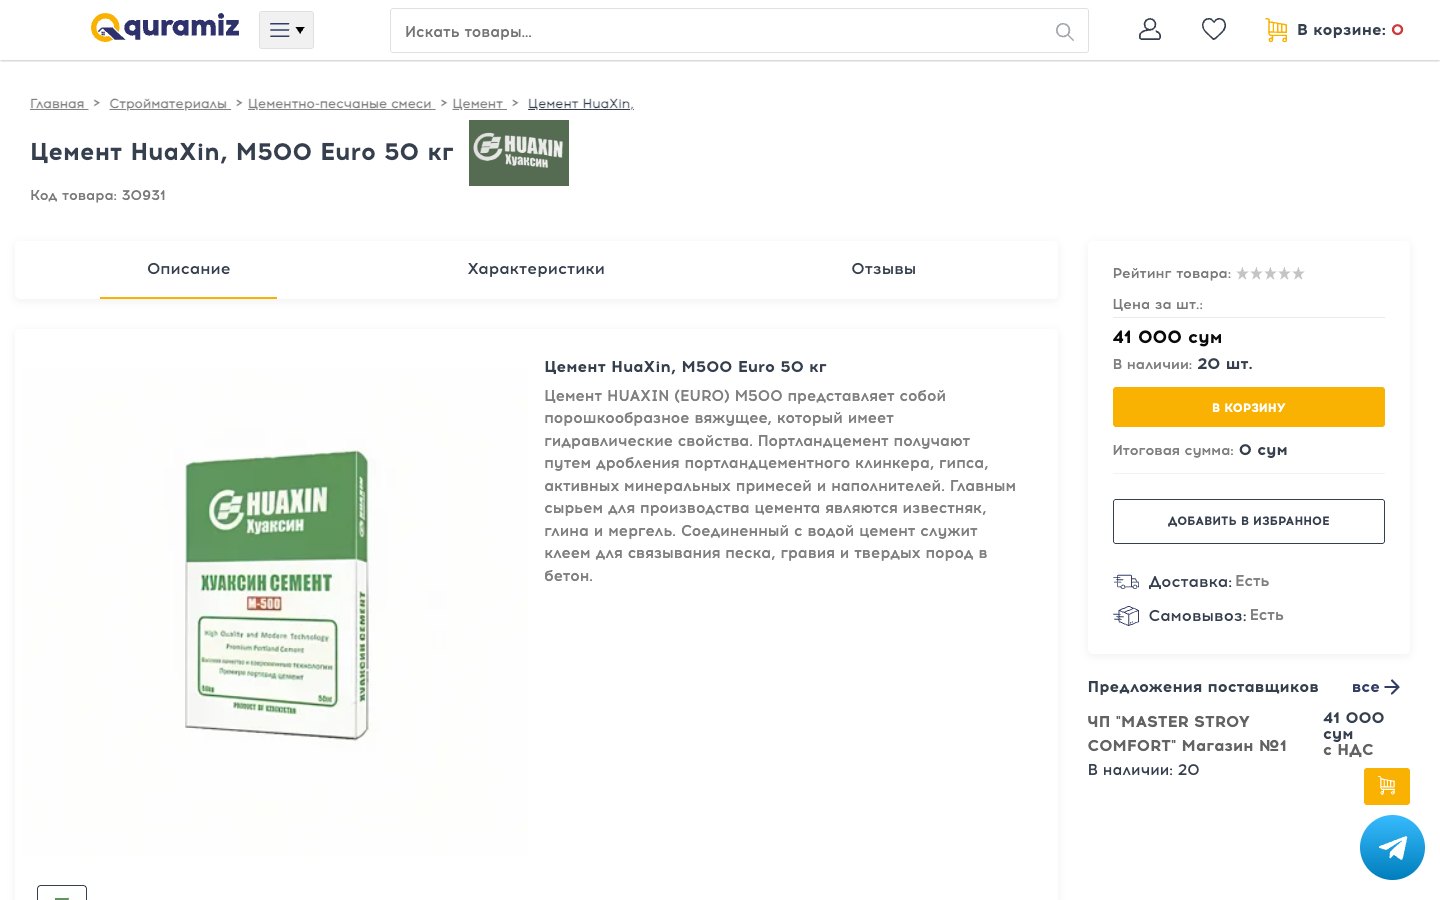Click the product code 30931 text
Screen dimensions: 1440x900
(x=98, y=196)
